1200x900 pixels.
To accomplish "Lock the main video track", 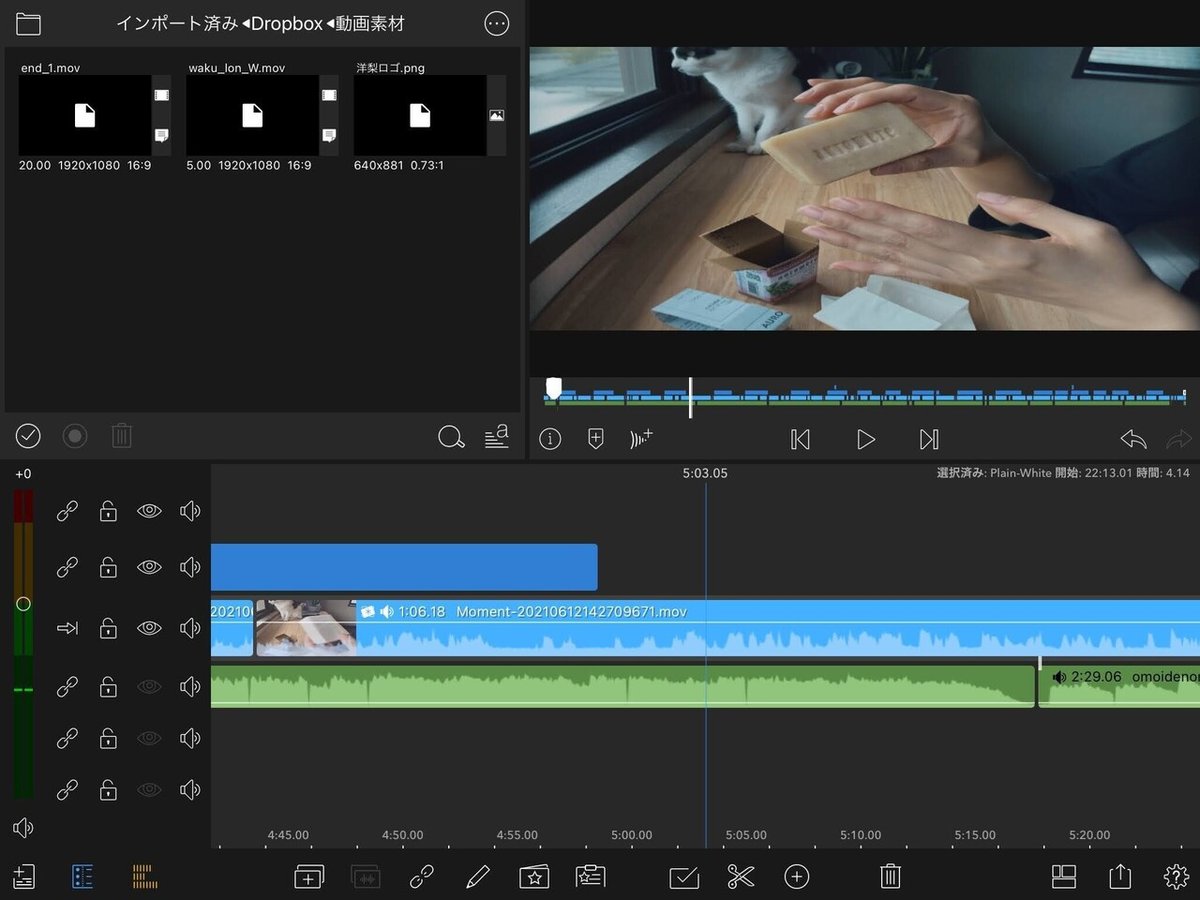I will [108, 628].
